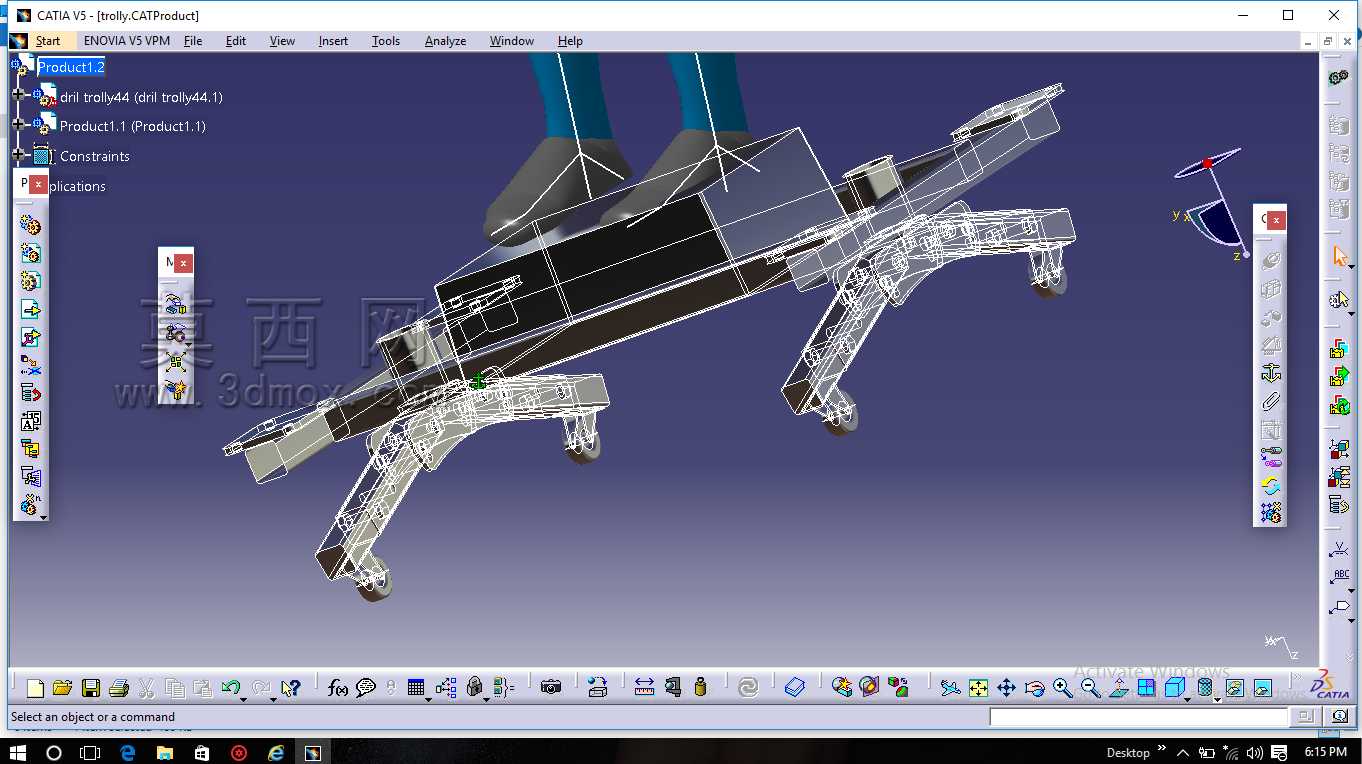Image resolution: width=1362 pixels, height=764 pixels.
Task: Select the Manipulation tool in Move toolbar
Action: 176,305
